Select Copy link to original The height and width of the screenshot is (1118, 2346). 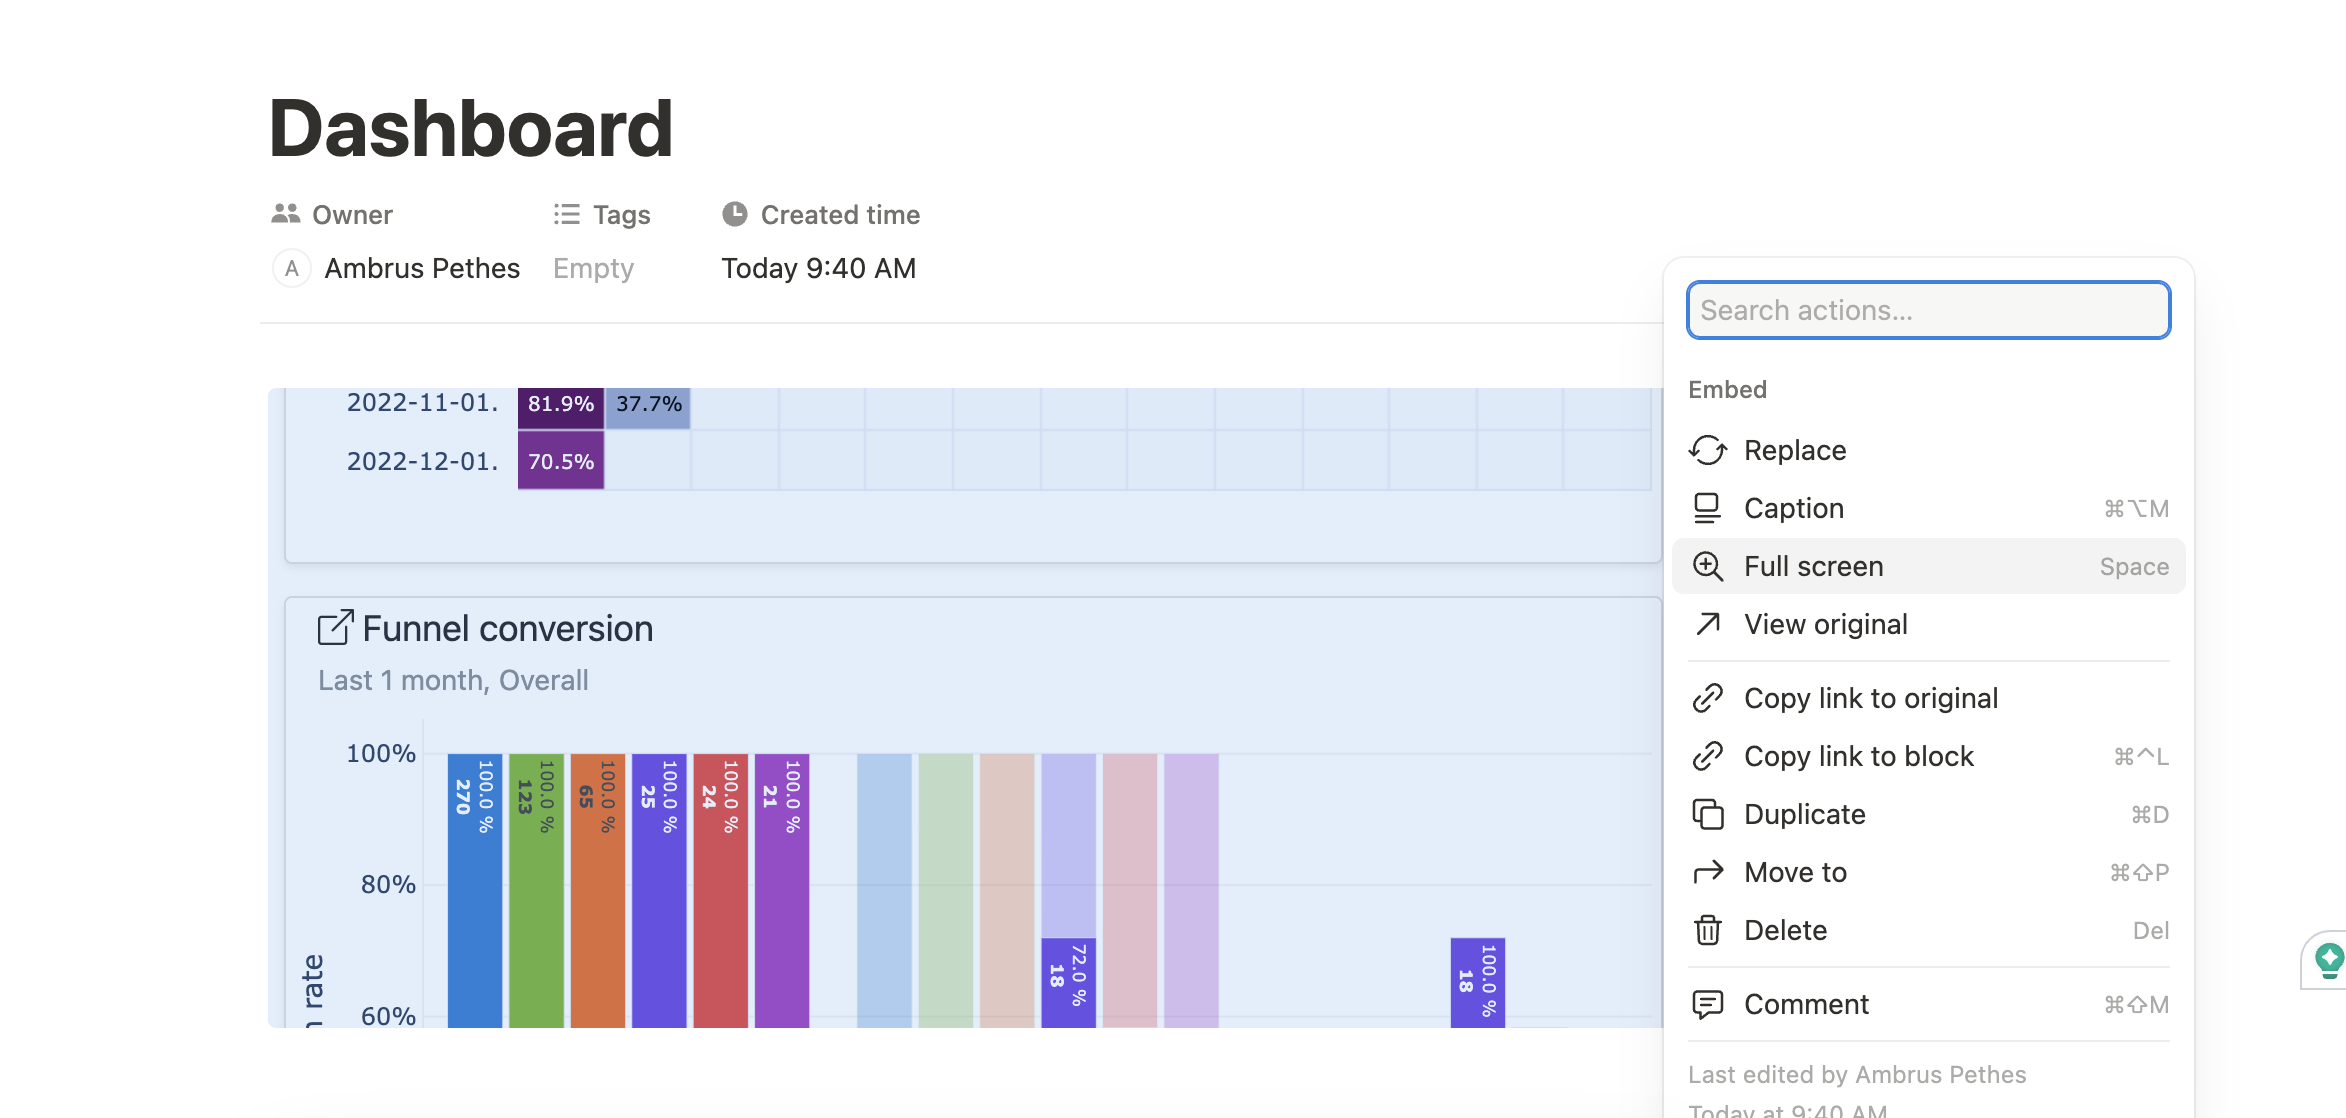1870,698
